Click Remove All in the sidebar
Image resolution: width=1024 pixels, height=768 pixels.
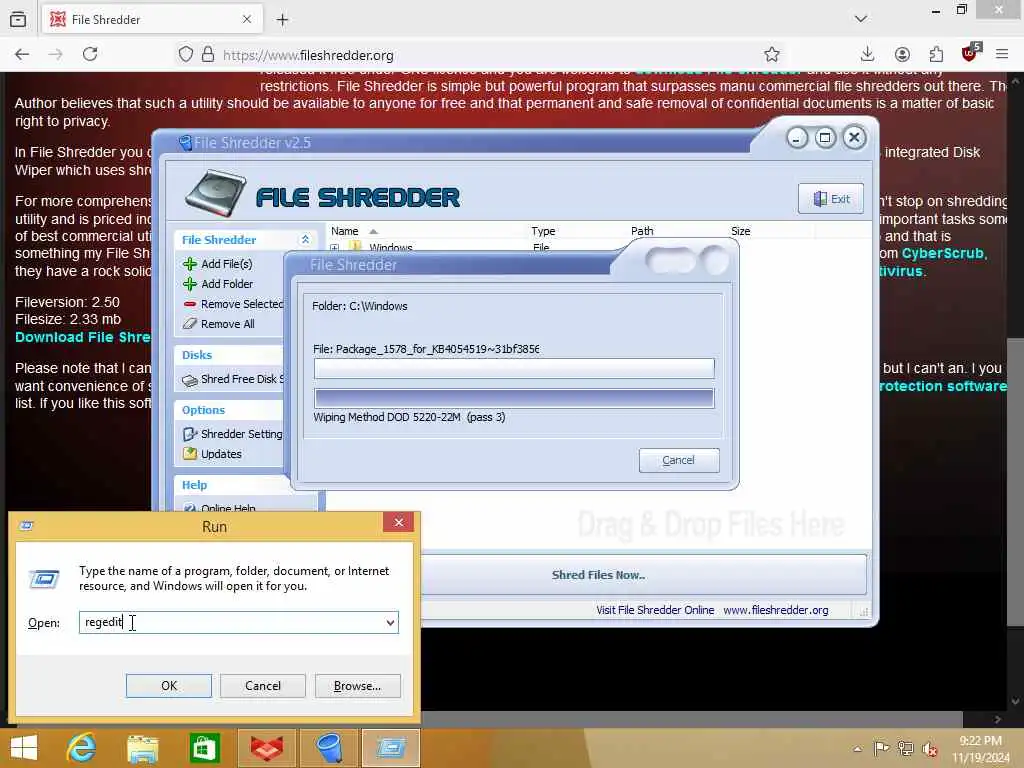[227, 324]
